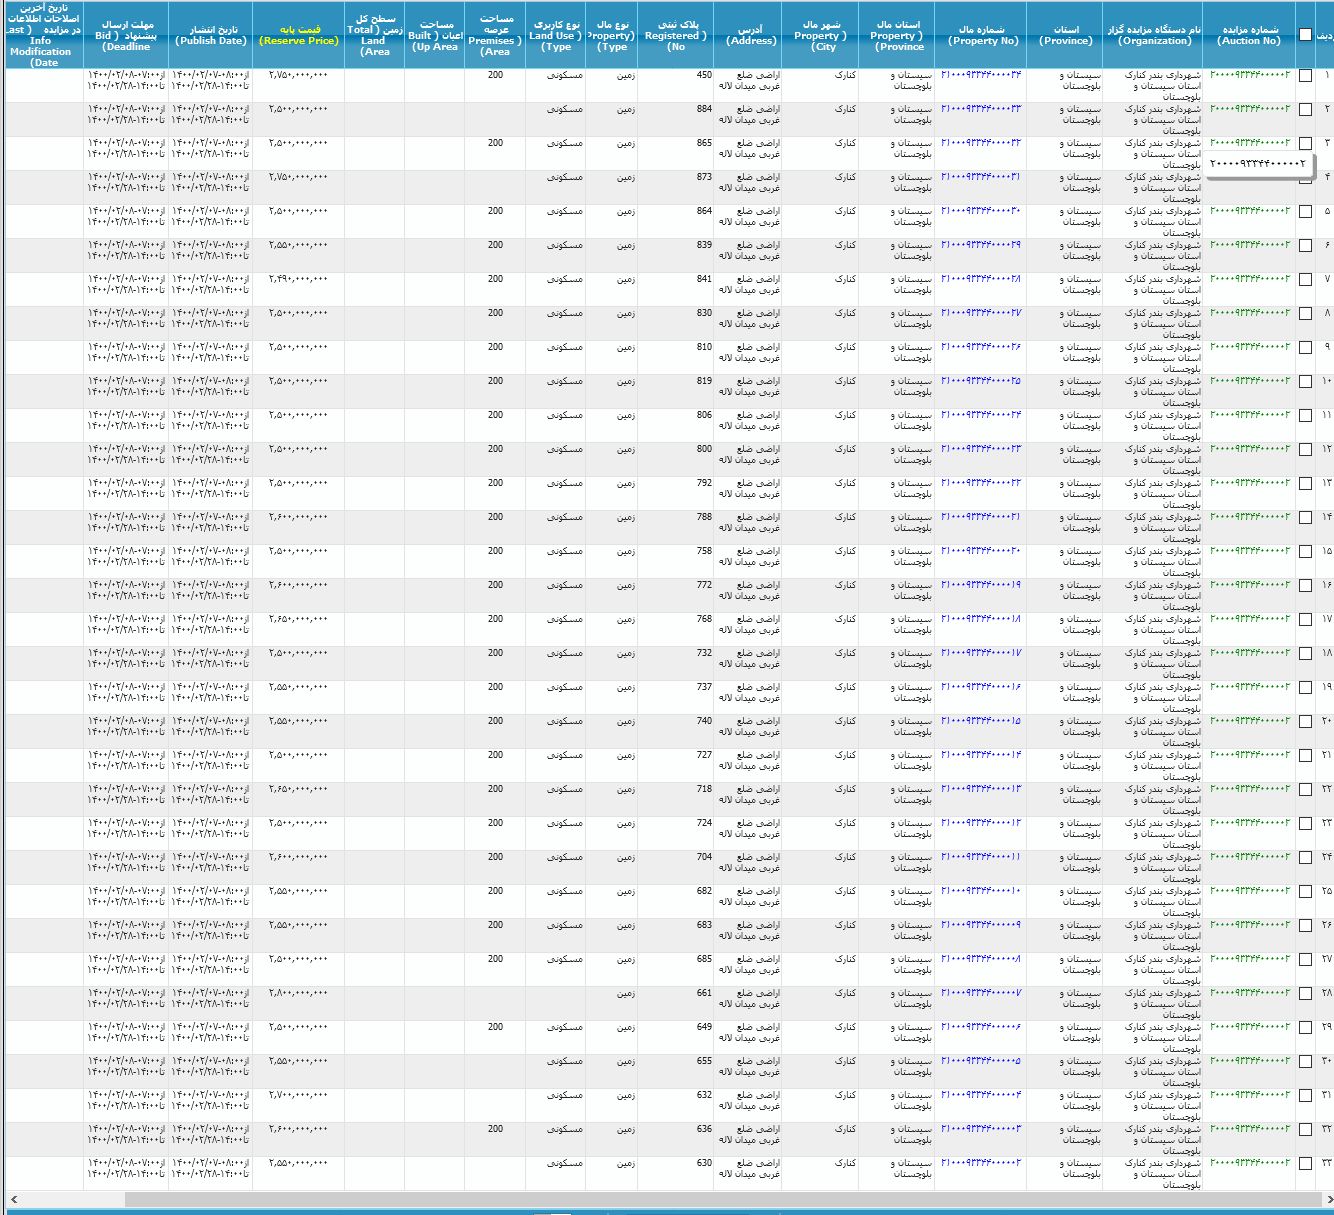
Task: Sort by Auction No column header
Action: [x=1249, y=35]
